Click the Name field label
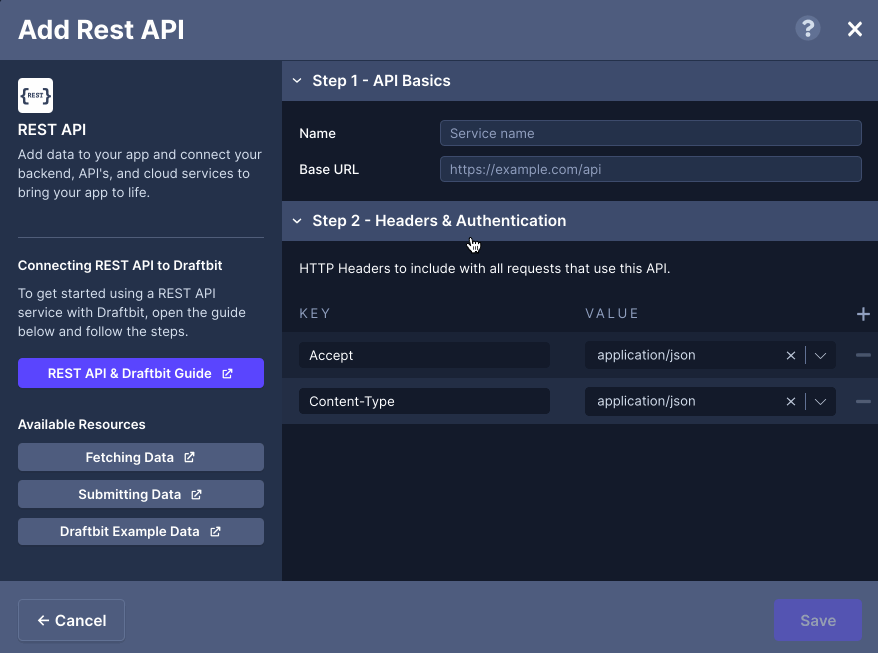The width and height of the screenshot is (878, 653). [x=317, y=133]
